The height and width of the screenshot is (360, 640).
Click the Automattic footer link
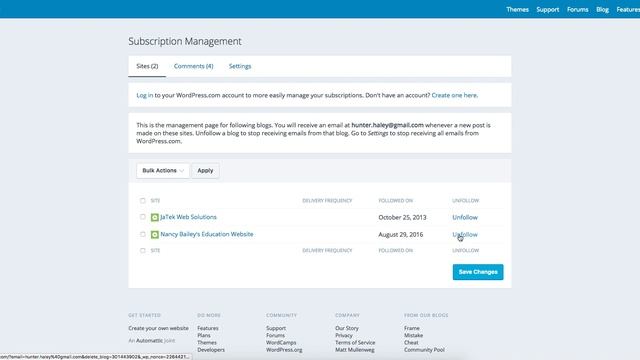coord(149,340)
